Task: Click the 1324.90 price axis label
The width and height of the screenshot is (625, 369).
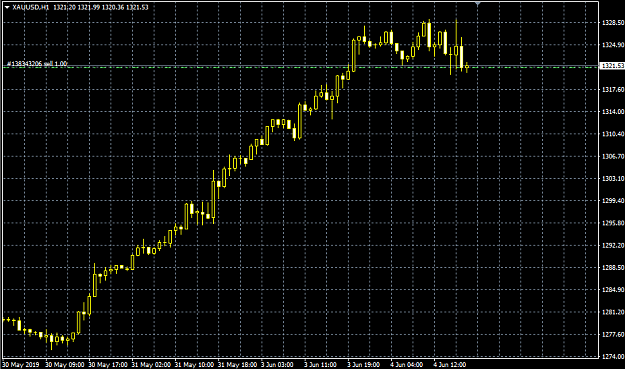Action: 613,45
